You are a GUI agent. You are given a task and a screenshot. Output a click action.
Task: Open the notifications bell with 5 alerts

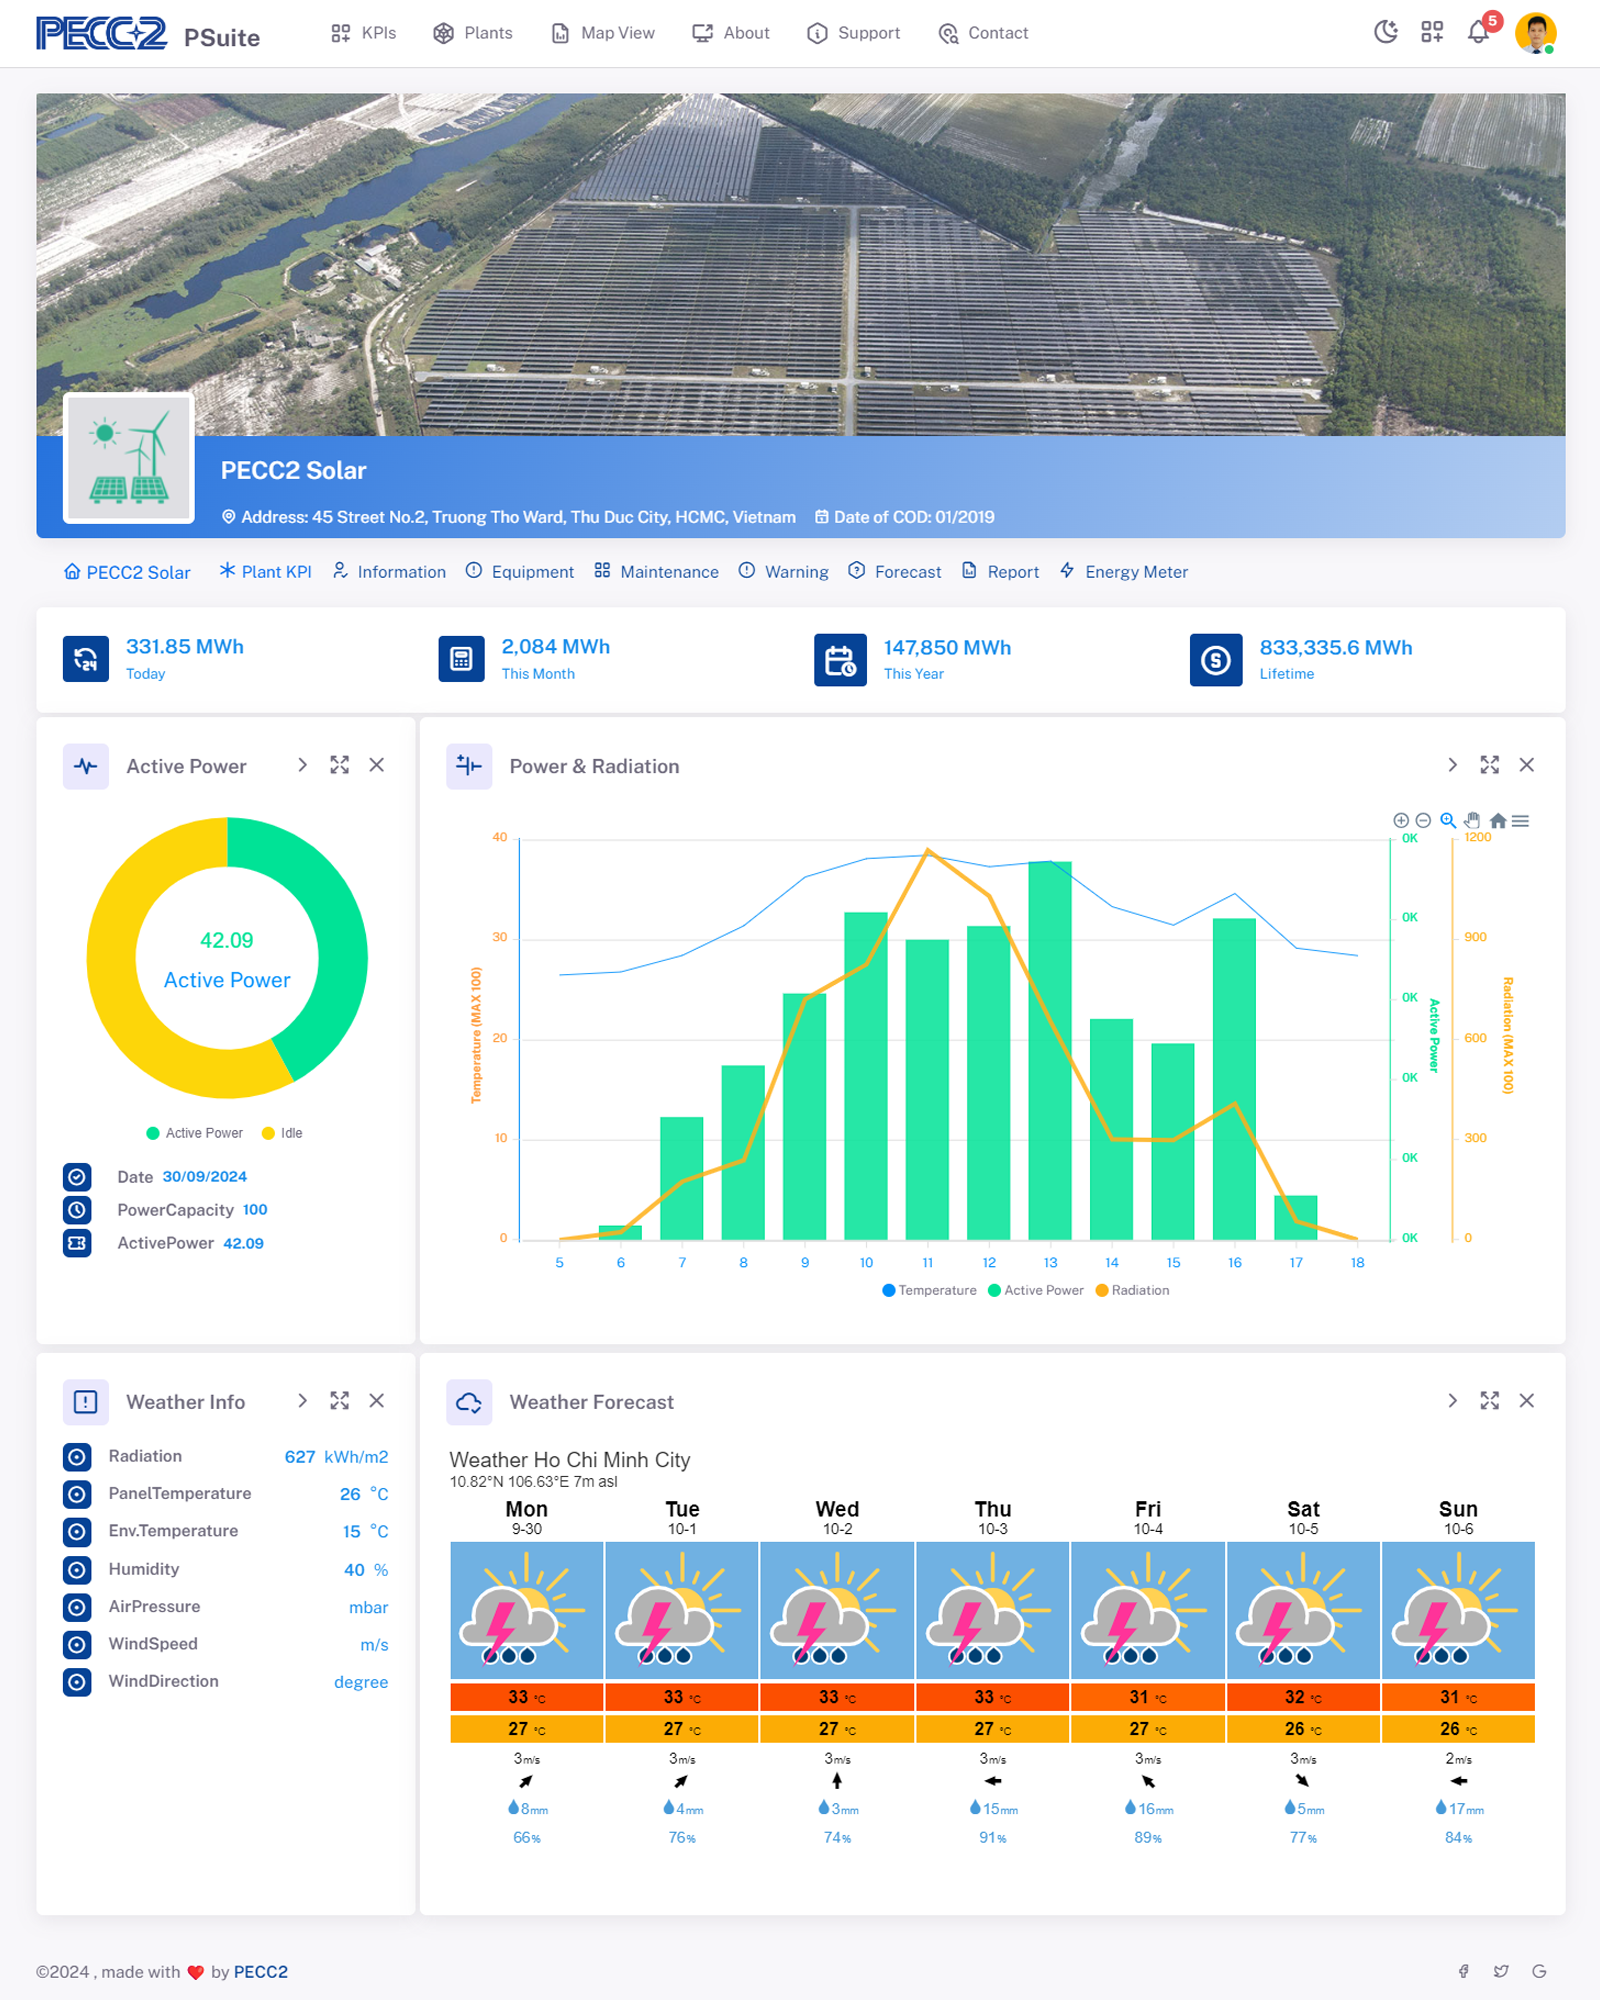(1478, 32)
